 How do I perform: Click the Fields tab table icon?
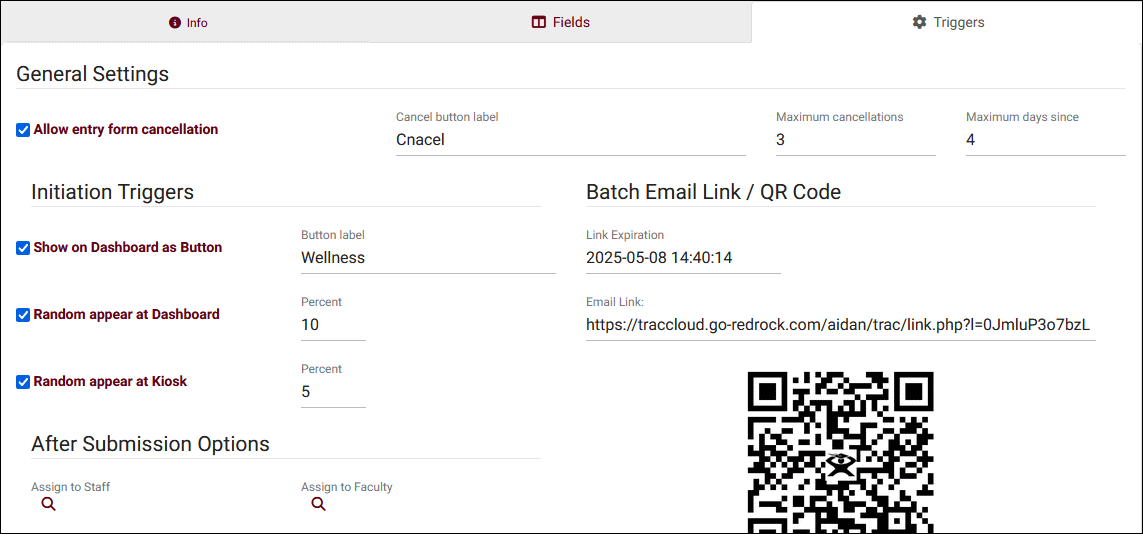[539, 22]
